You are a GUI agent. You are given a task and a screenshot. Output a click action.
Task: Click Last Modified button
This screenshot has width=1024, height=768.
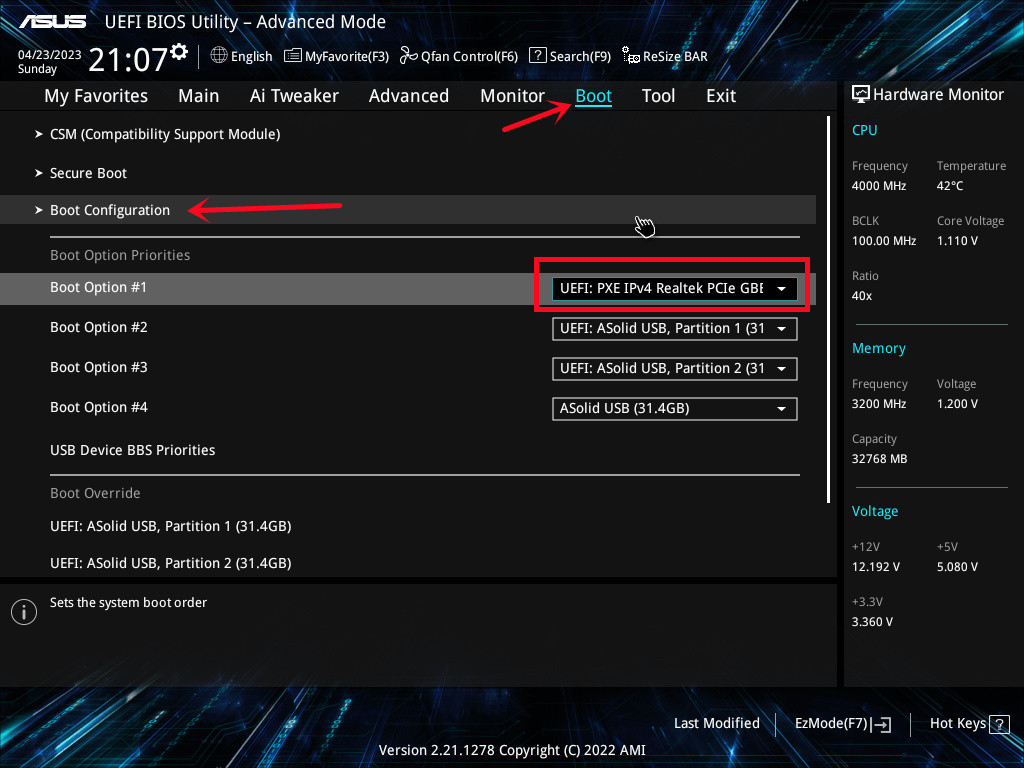(x=716, y=723)
